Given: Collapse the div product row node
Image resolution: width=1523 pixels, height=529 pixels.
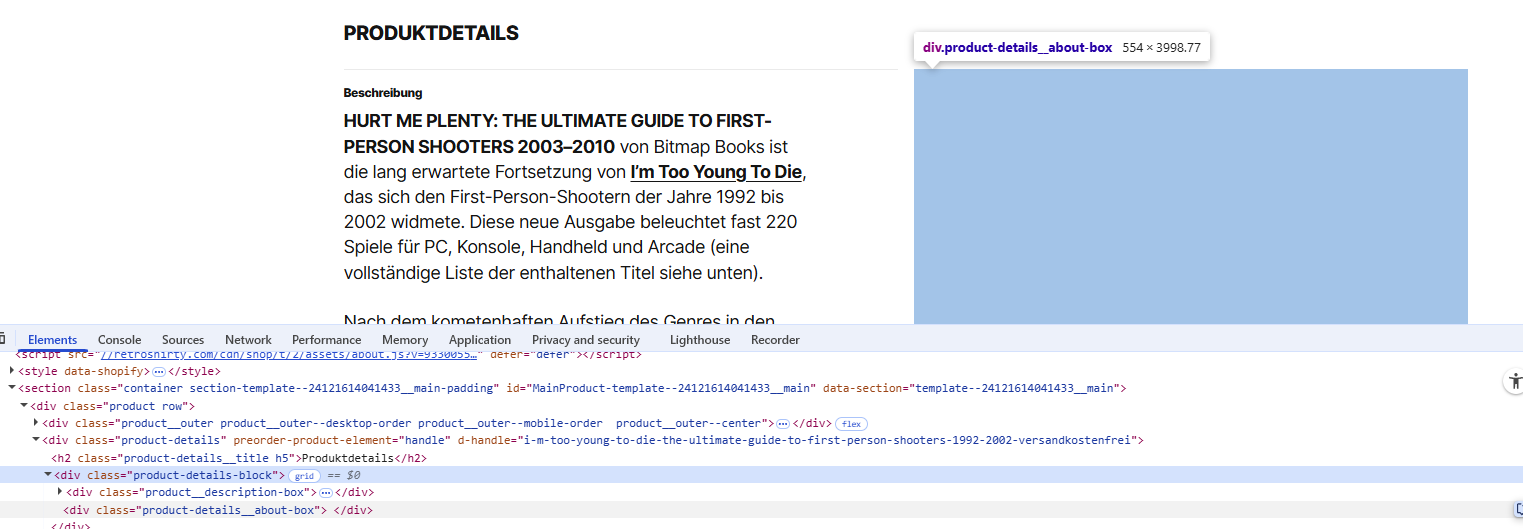Looking at the screenshot, I should 24,406.
